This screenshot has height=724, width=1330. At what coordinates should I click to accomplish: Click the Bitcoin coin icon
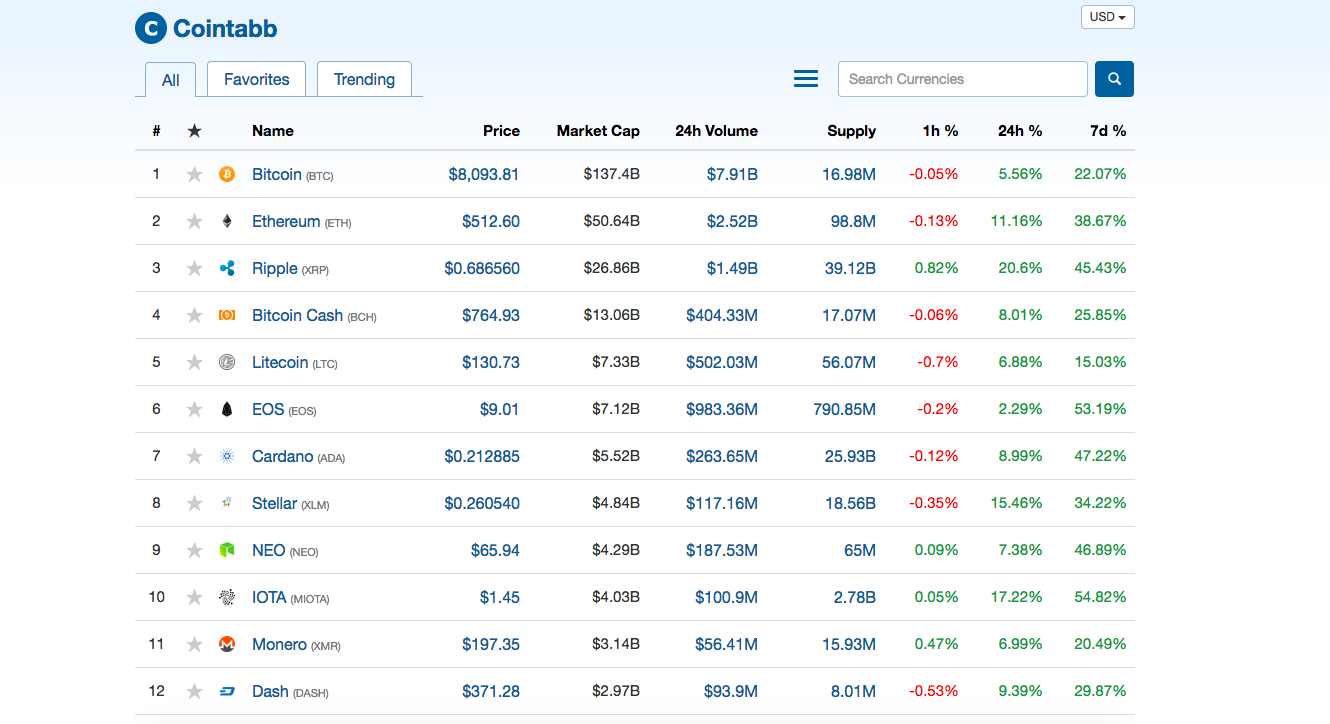coord(227,174)
